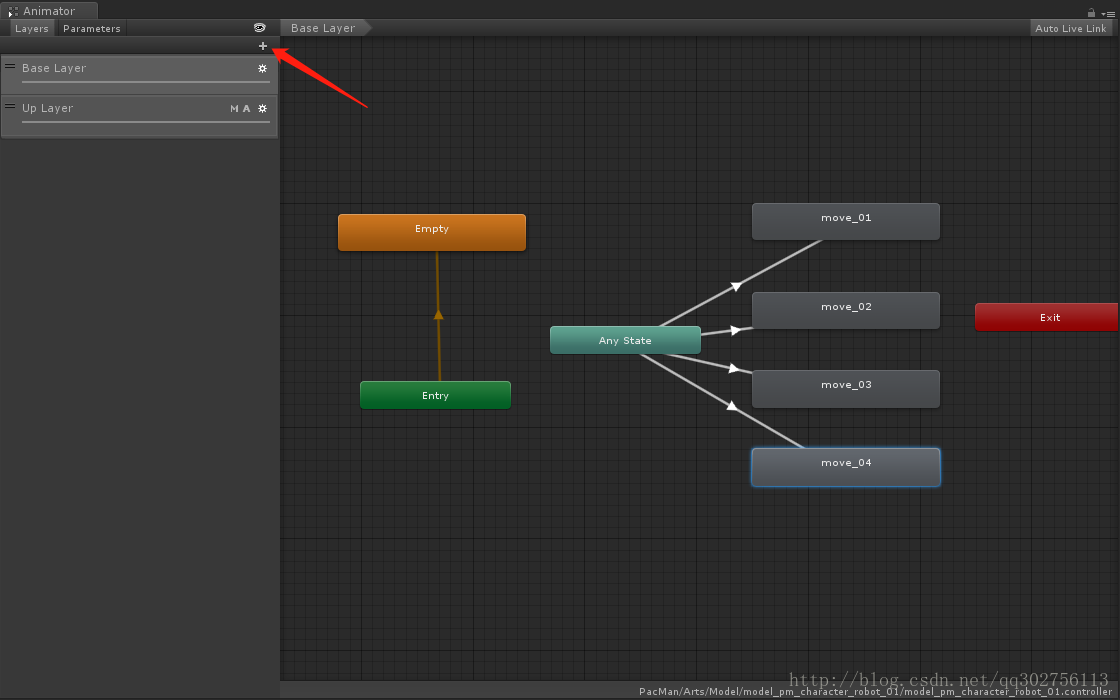Switch to the Layers tab
This screenshot has height=700, width=1120.
pyautogui.click(x=32, y=29)
